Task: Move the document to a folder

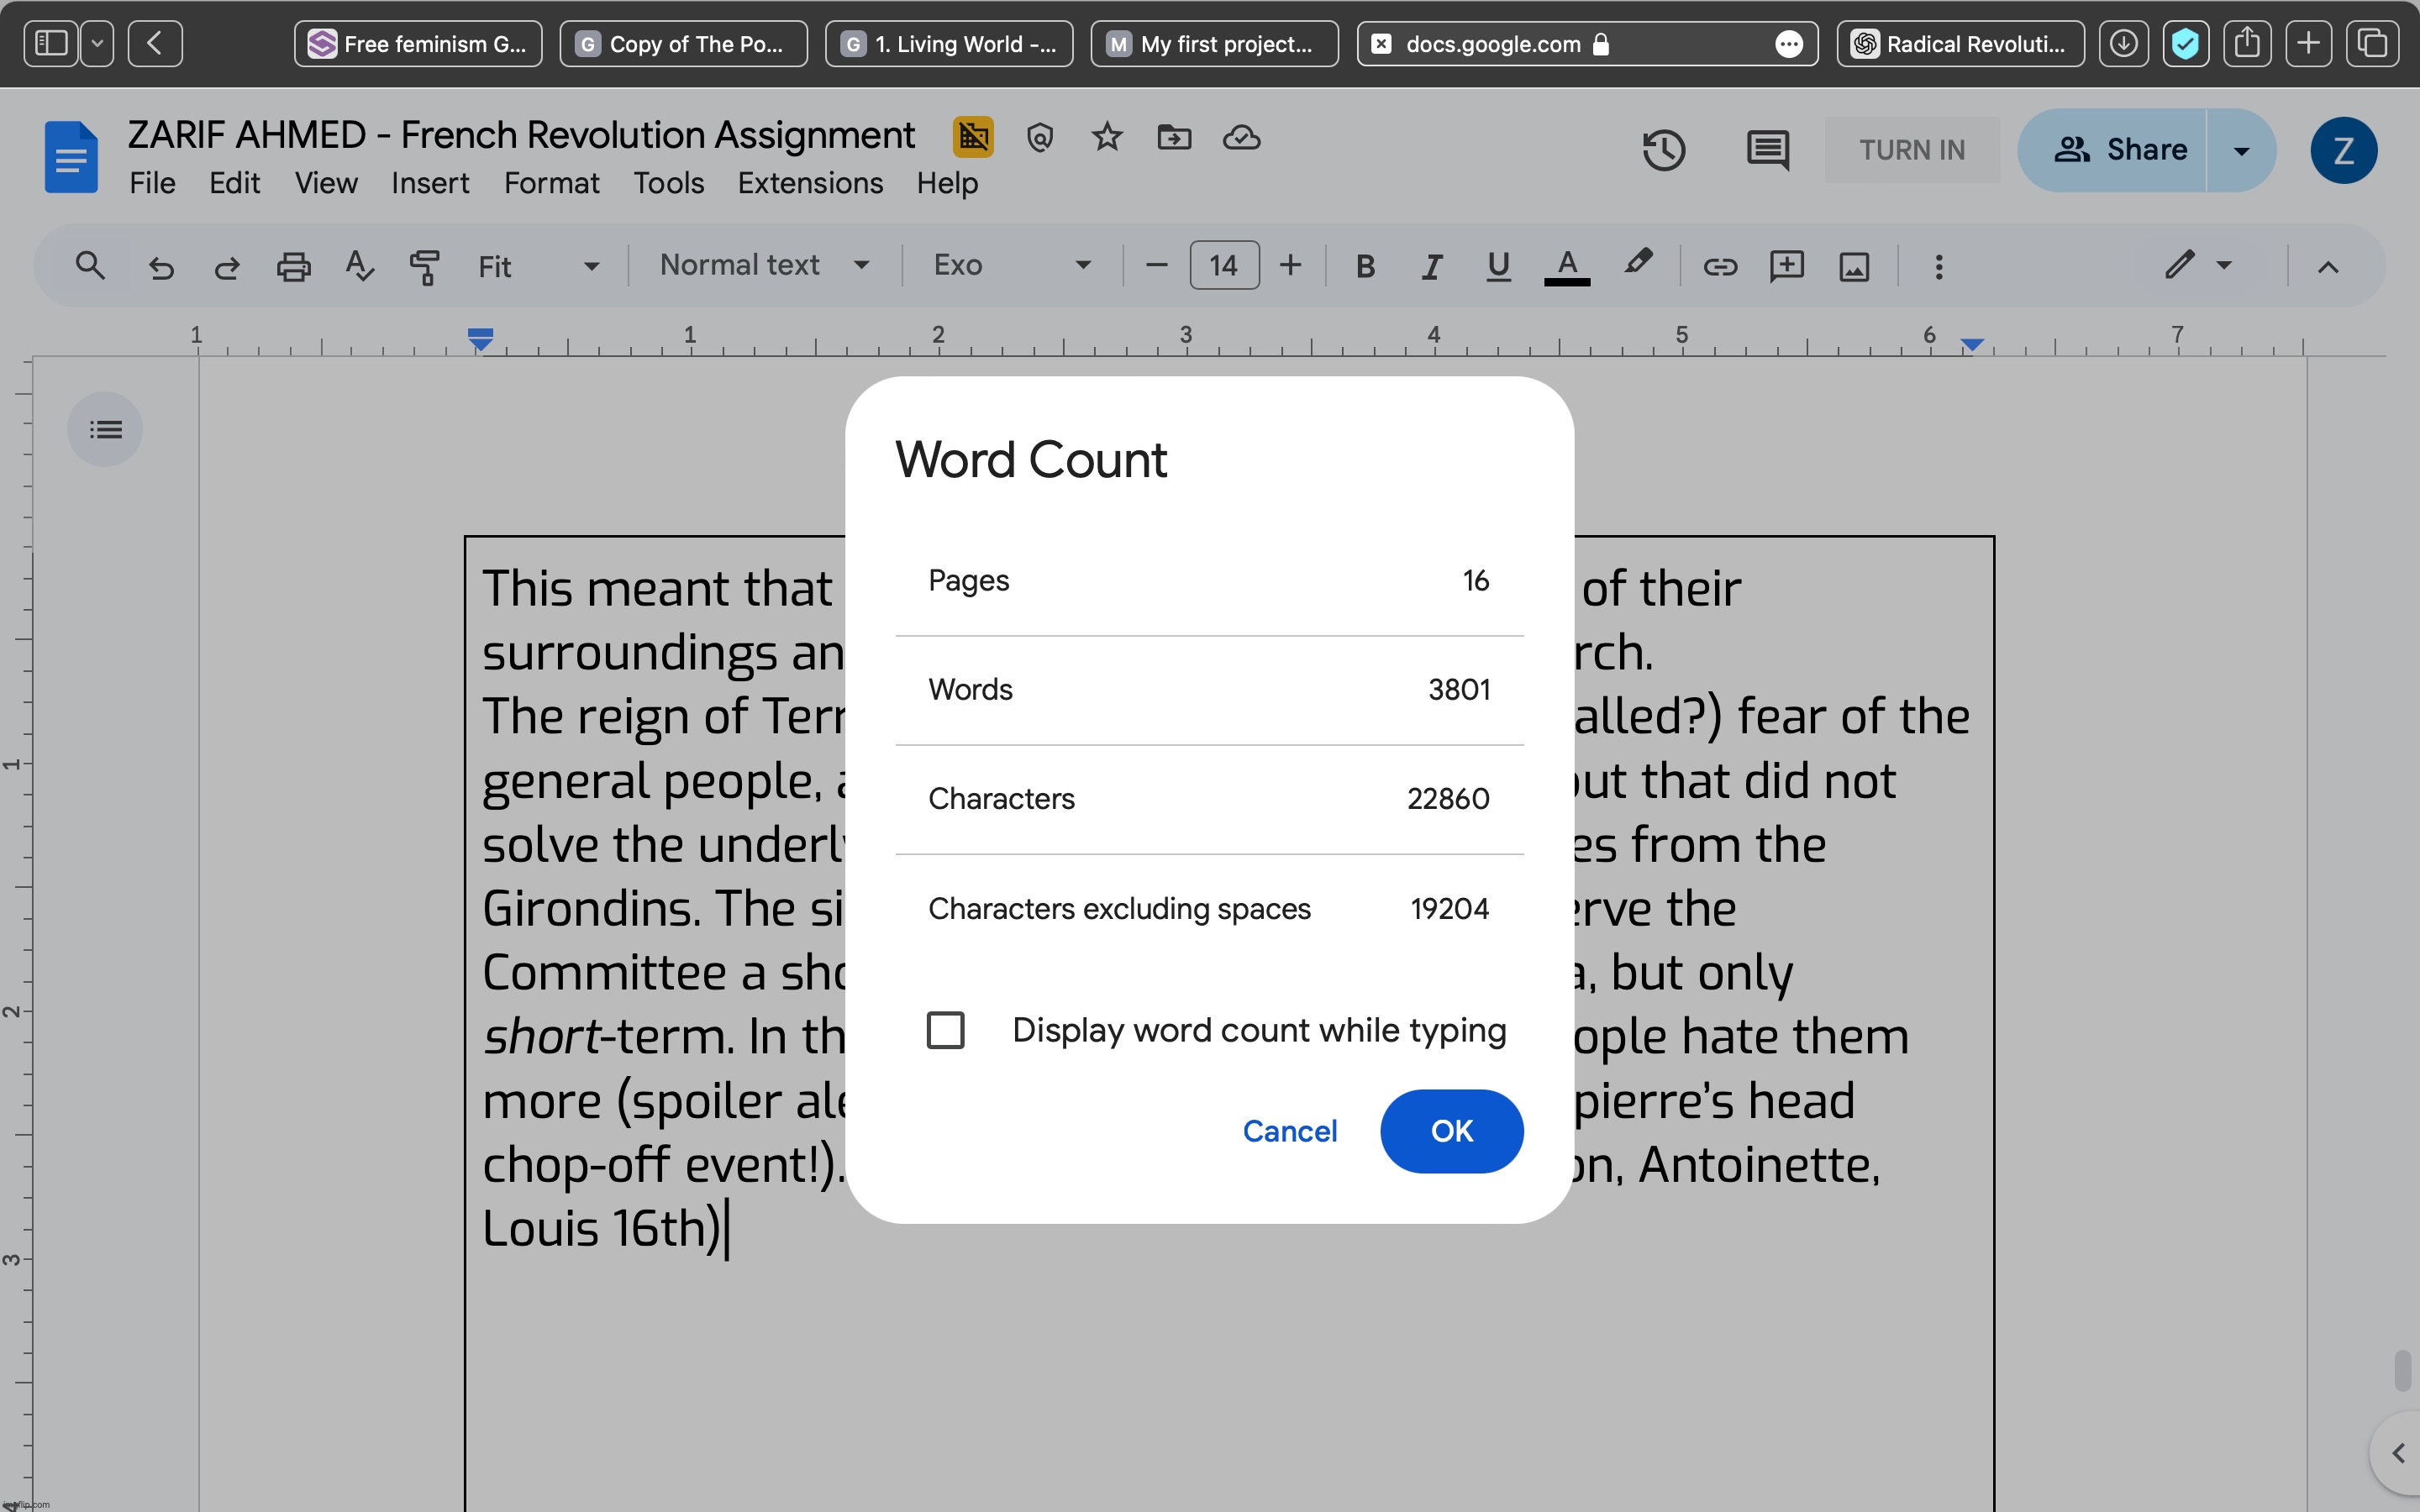Action: (x=1174, y=137)
